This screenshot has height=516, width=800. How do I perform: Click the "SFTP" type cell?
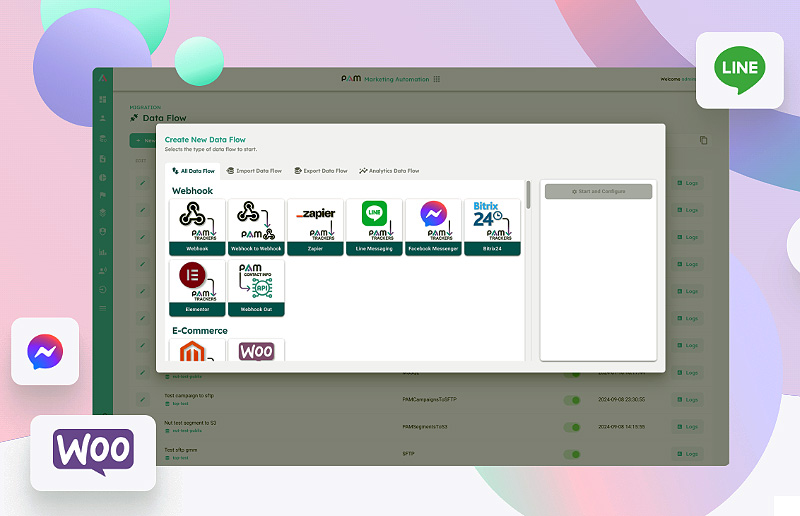coord(408,453)
